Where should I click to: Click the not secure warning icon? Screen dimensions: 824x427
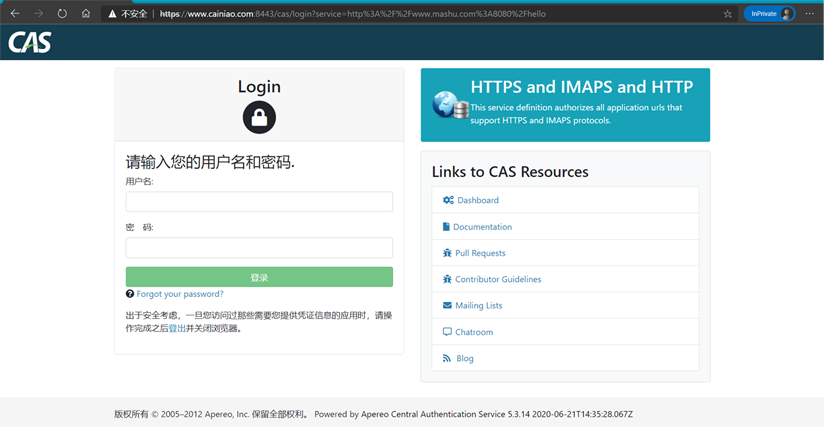[113, 14]
